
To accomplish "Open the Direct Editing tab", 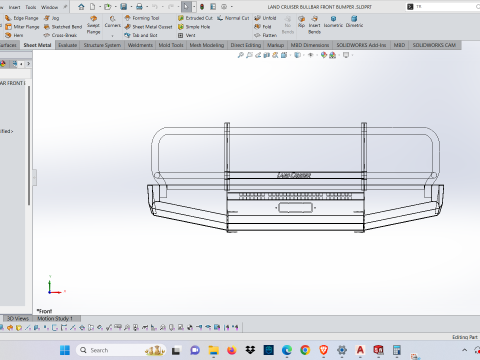I will point(246,45).
